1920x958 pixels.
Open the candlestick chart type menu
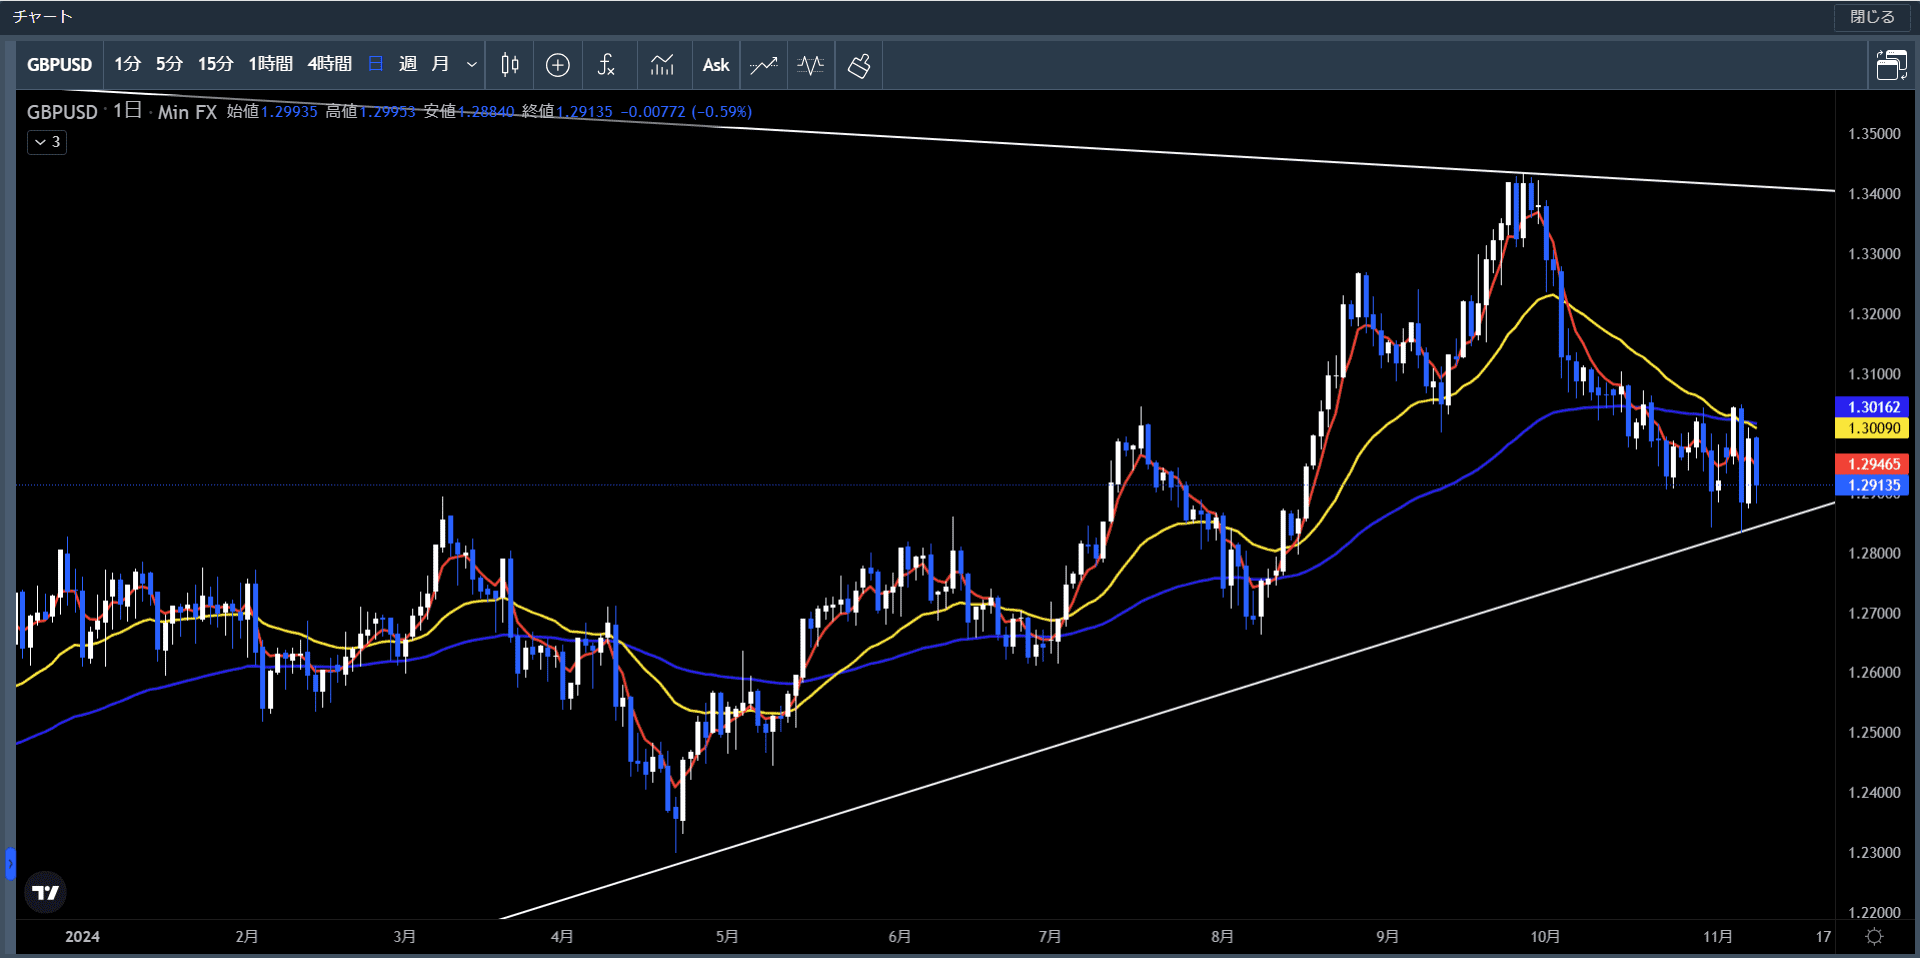click(510, 65)
